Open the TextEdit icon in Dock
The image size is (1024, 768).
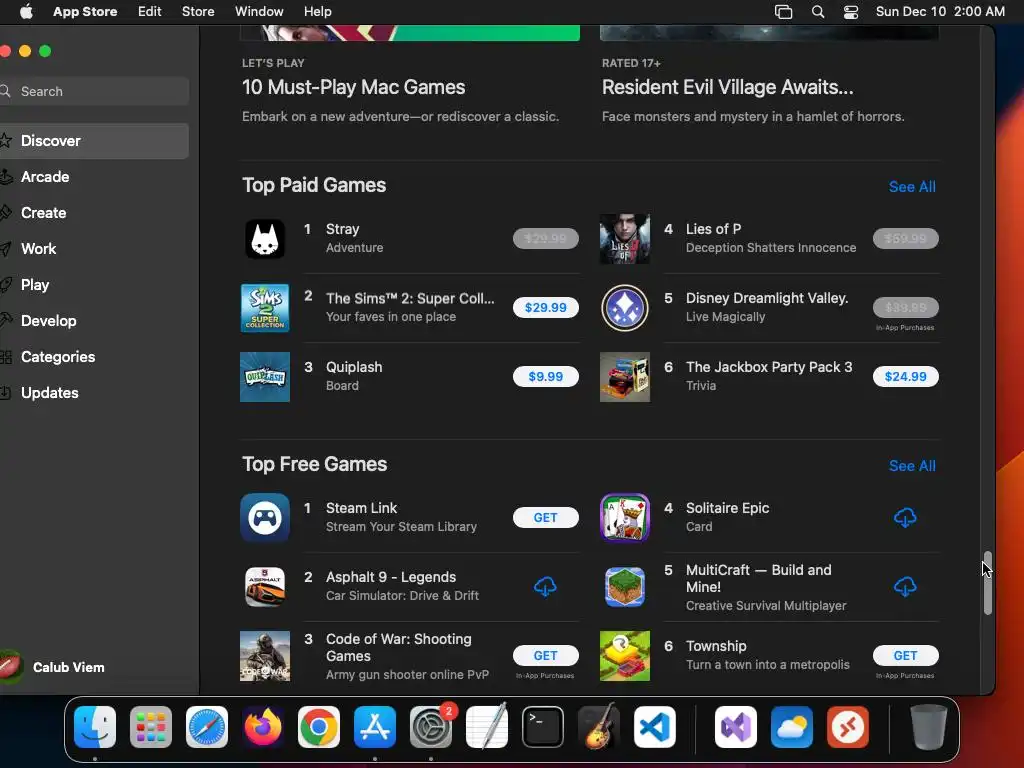point(487,727)
